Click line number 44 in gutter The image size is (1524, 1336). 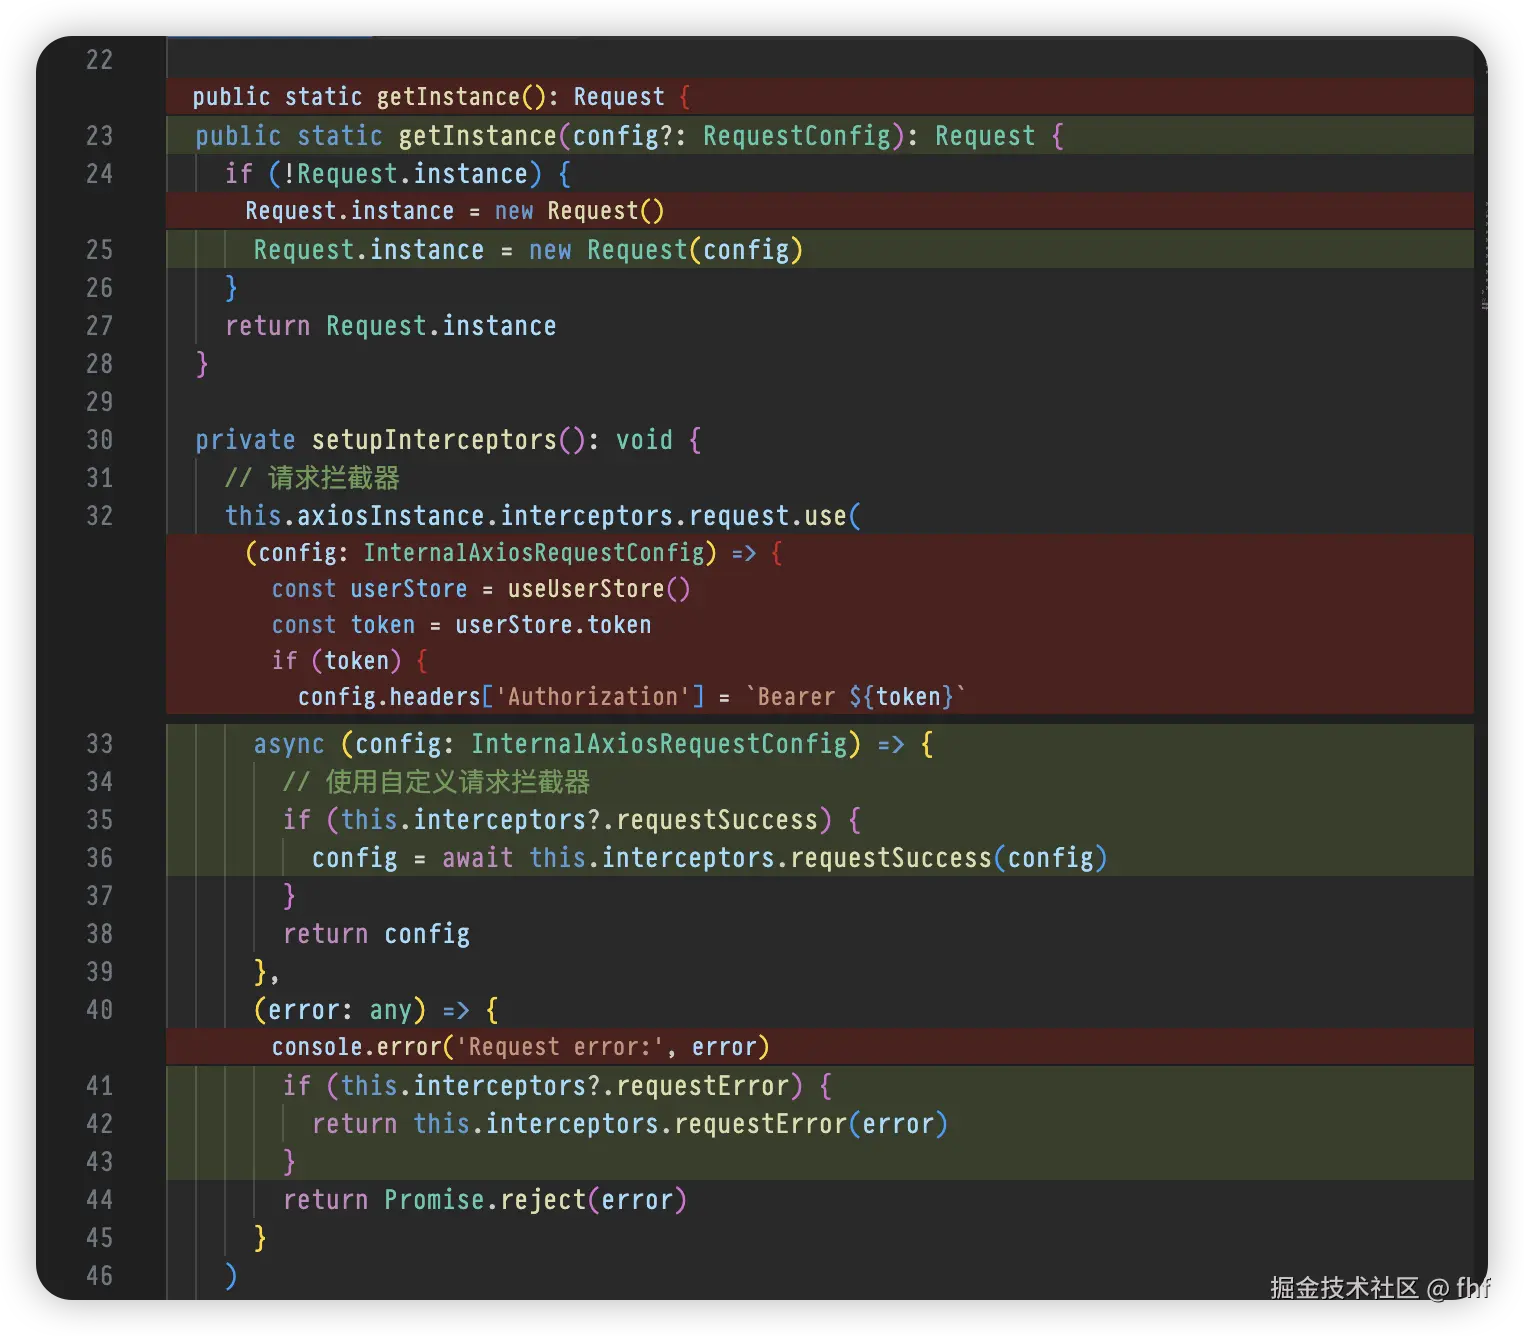click(99, 1200)
